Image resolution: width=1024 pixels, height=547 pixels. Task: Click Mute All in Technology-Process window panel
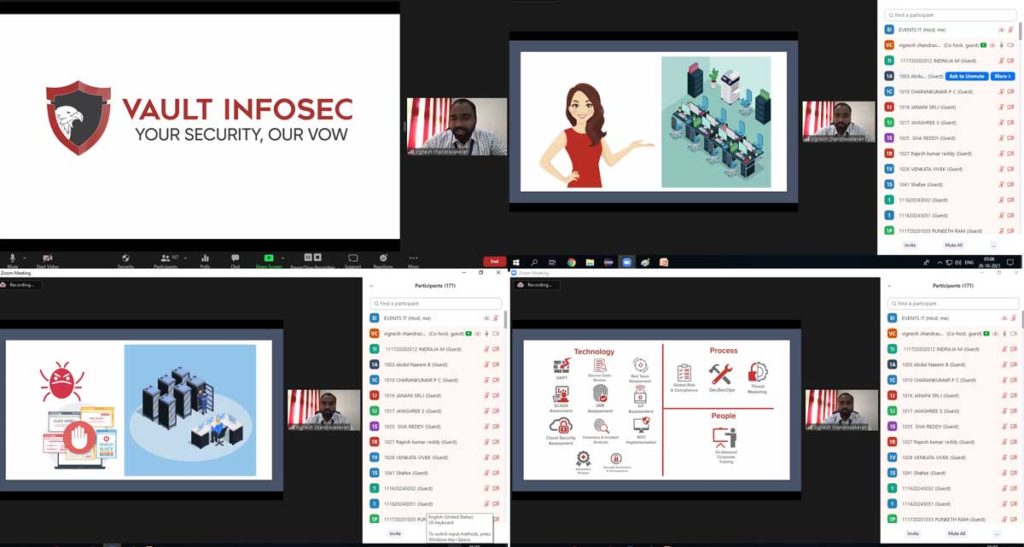955,533
